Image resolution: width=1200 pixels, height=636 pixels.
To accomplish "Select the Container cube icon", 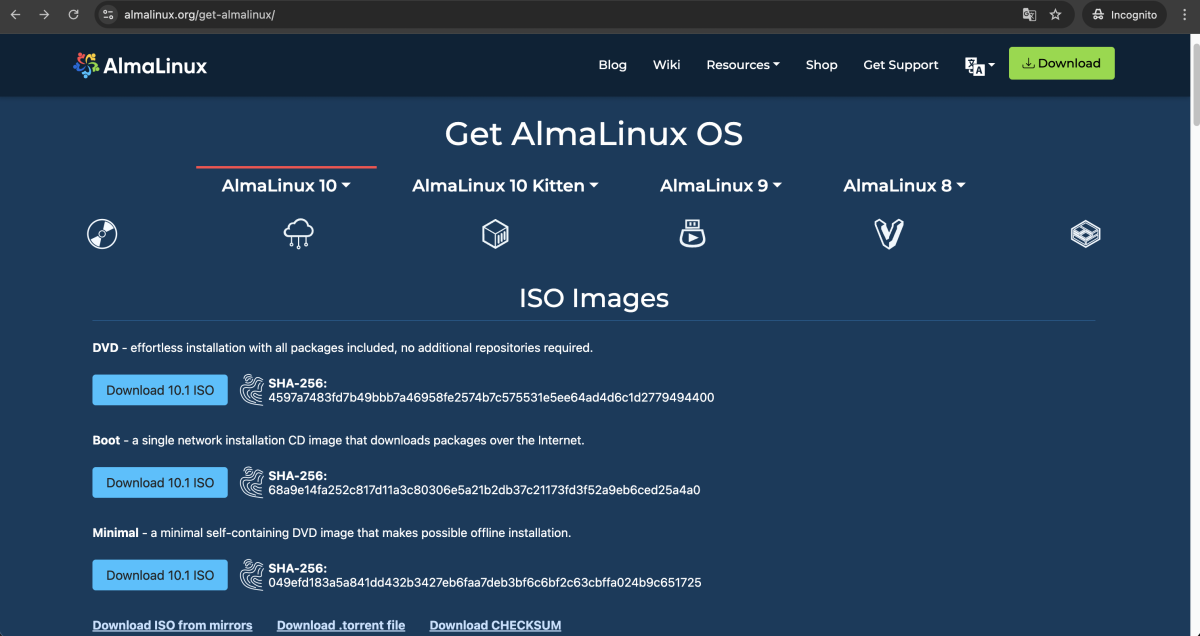I will 495,234.
